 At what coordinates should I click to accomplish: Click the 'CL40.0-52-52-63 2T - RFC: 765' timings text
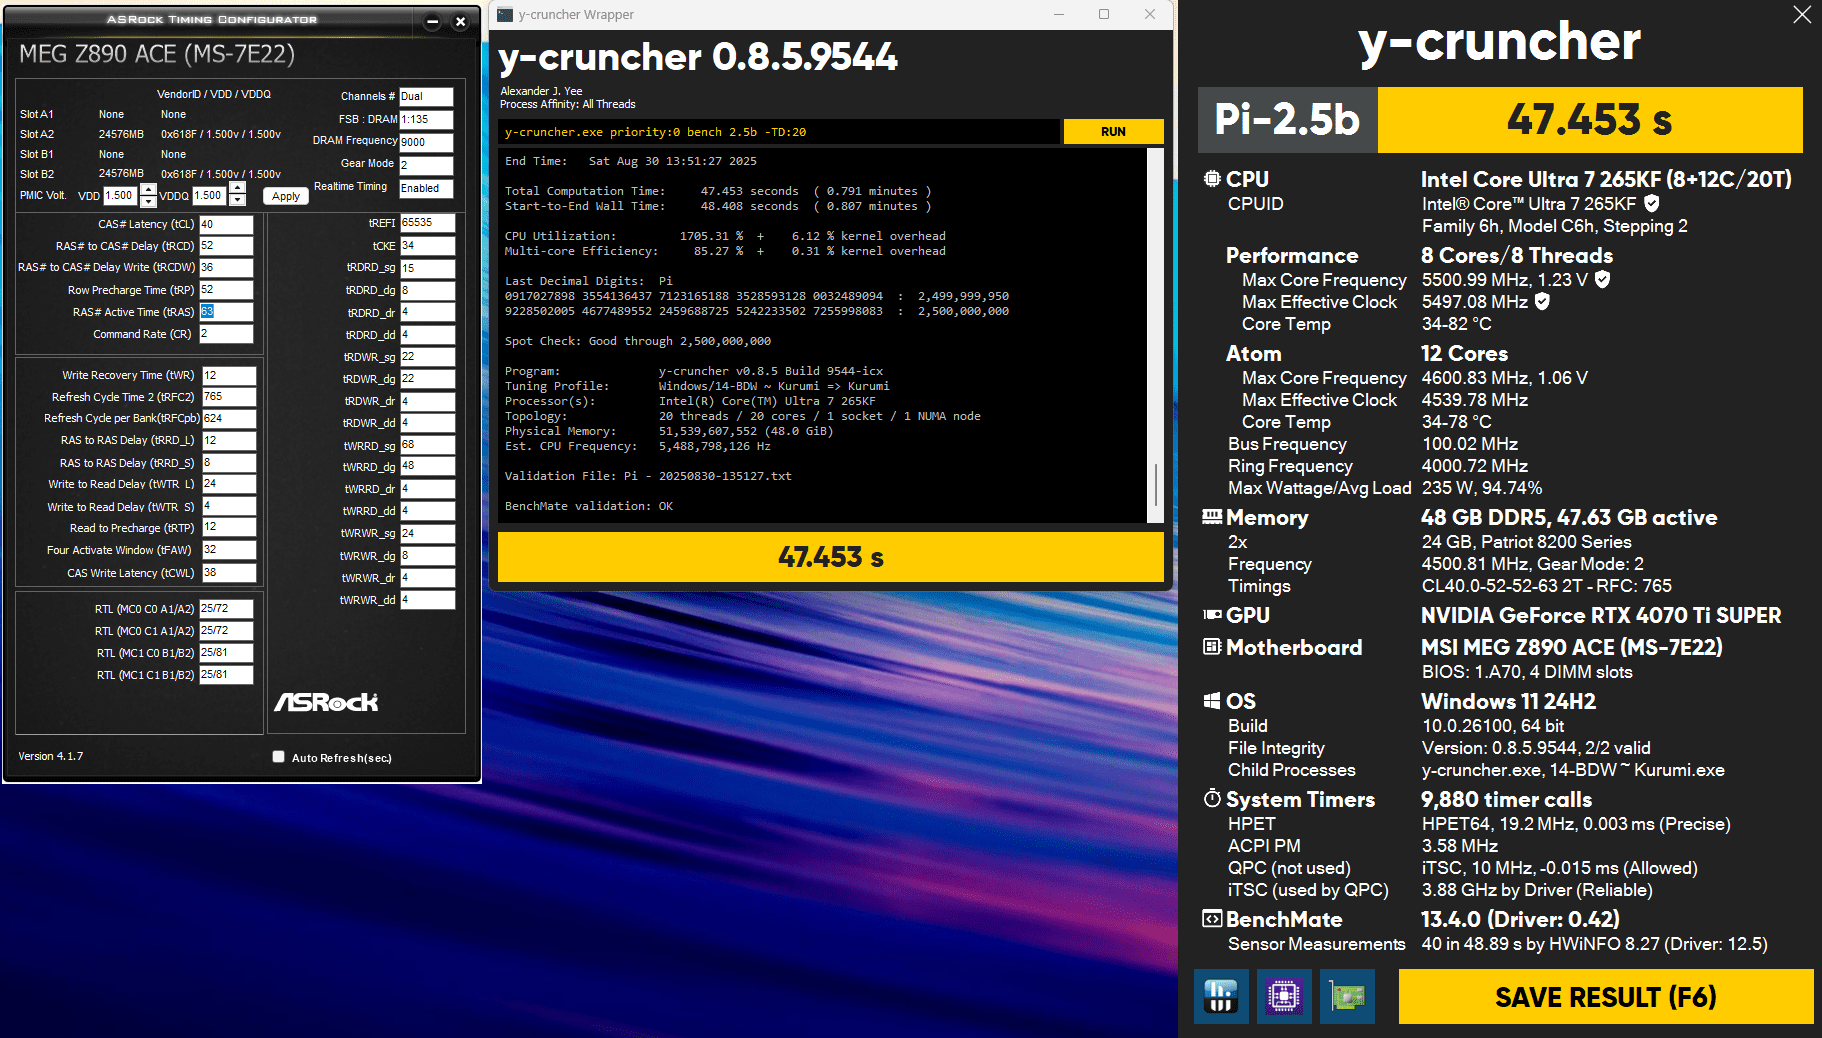point(1547,586)
